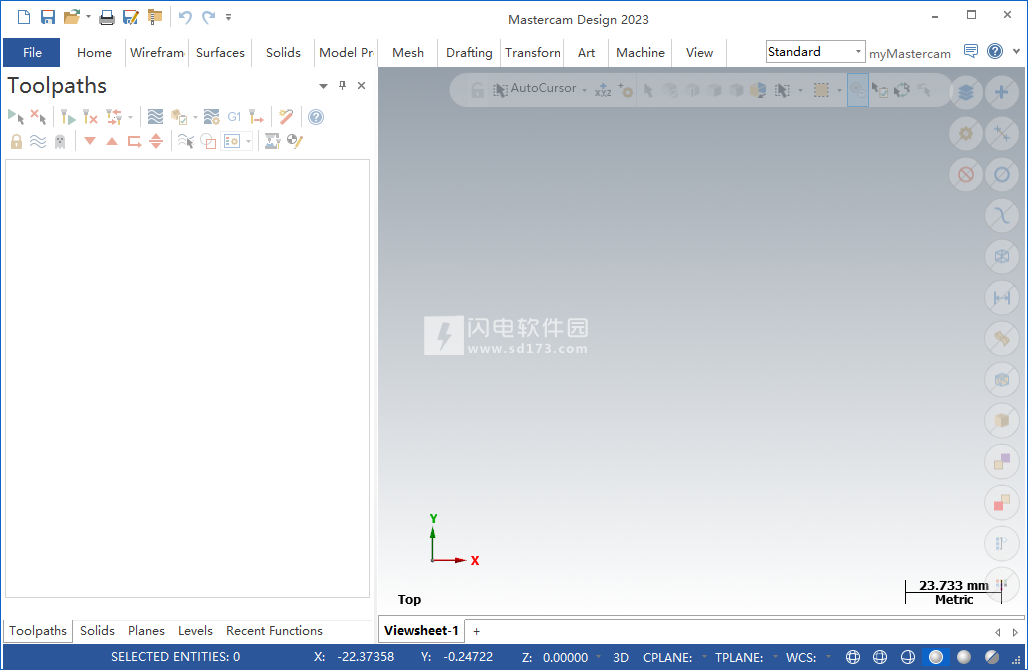Open the Drafting ribbon tab
The width and height of the screenshot is (1028, 670).
[x=469, y=52]
